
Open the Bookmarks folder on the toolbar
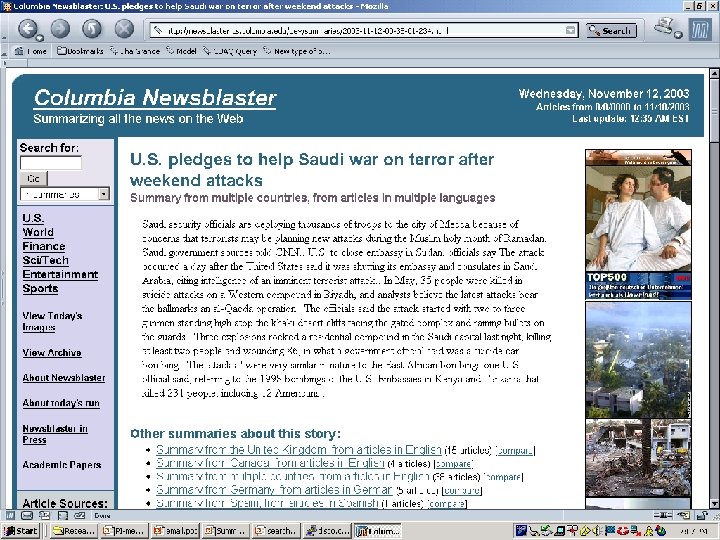point(80,51)
